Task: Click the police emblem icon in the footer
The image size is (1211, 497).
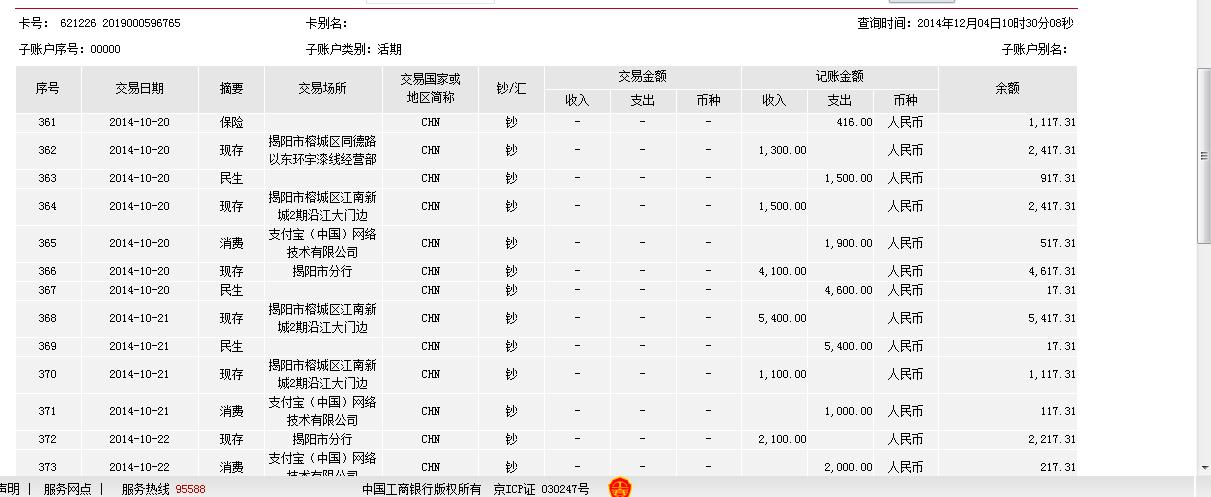Action: click(621, 488)
